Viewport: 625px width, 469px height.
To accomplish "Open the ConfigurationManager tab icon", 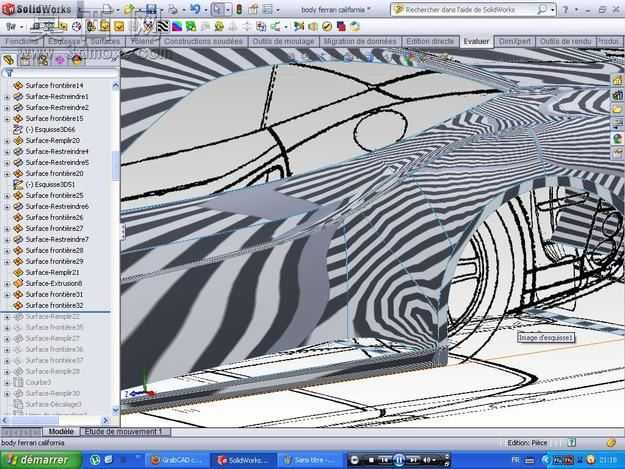I will pos(43,60).
